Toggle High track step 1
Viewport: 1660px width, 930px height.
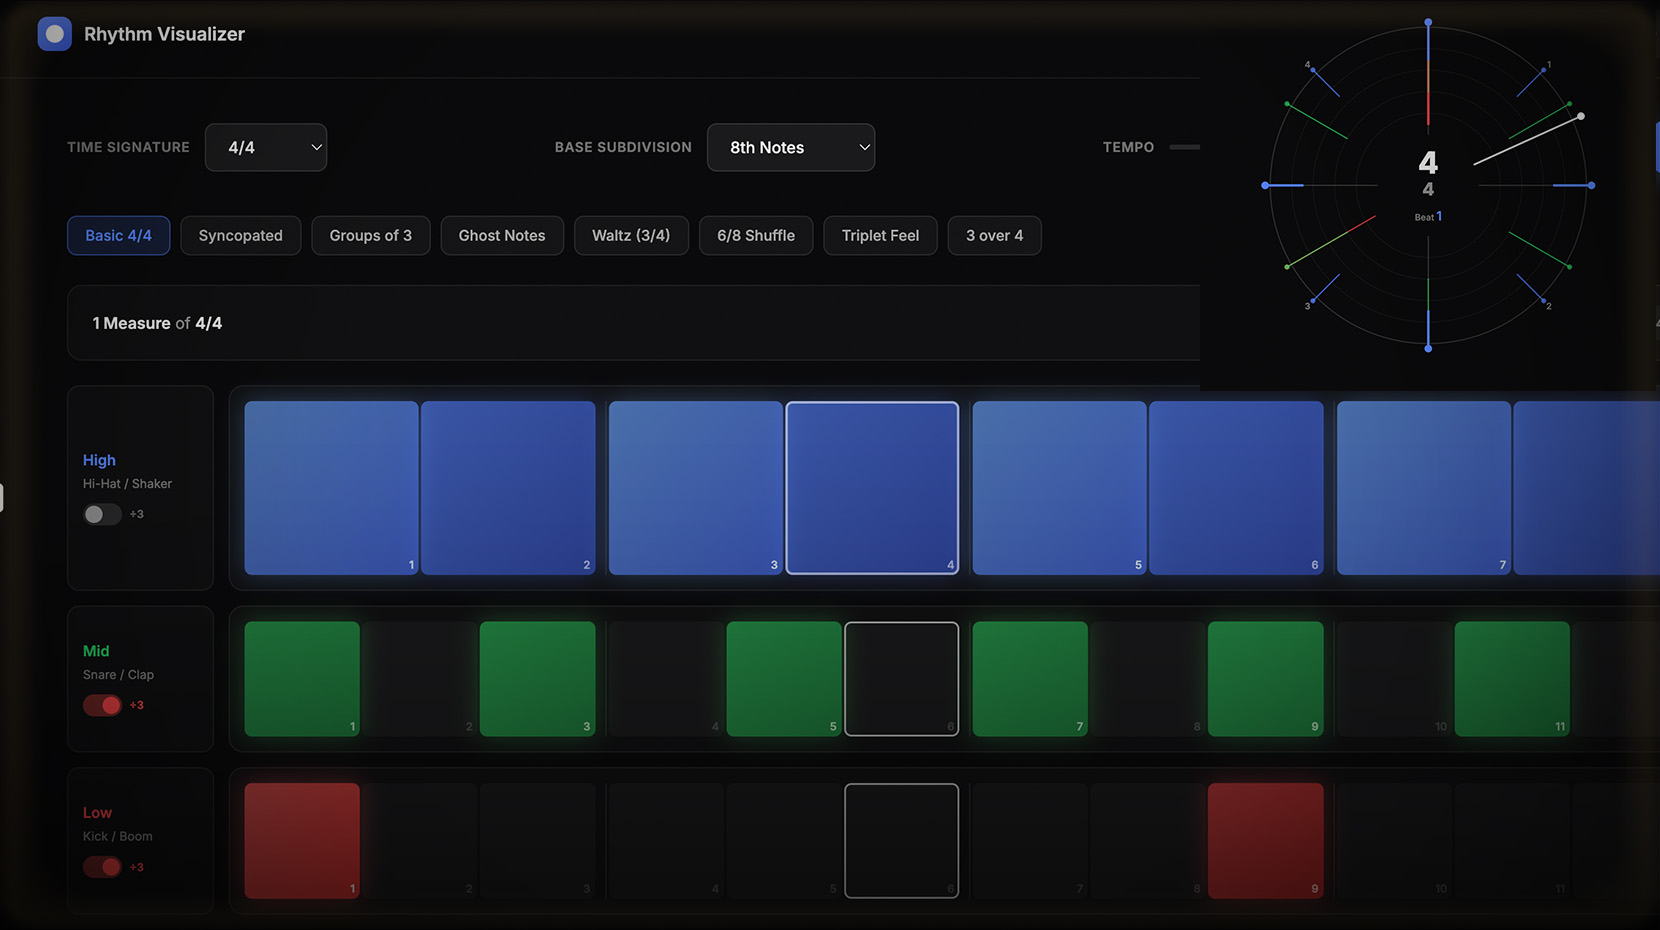[x=331, y=488]
